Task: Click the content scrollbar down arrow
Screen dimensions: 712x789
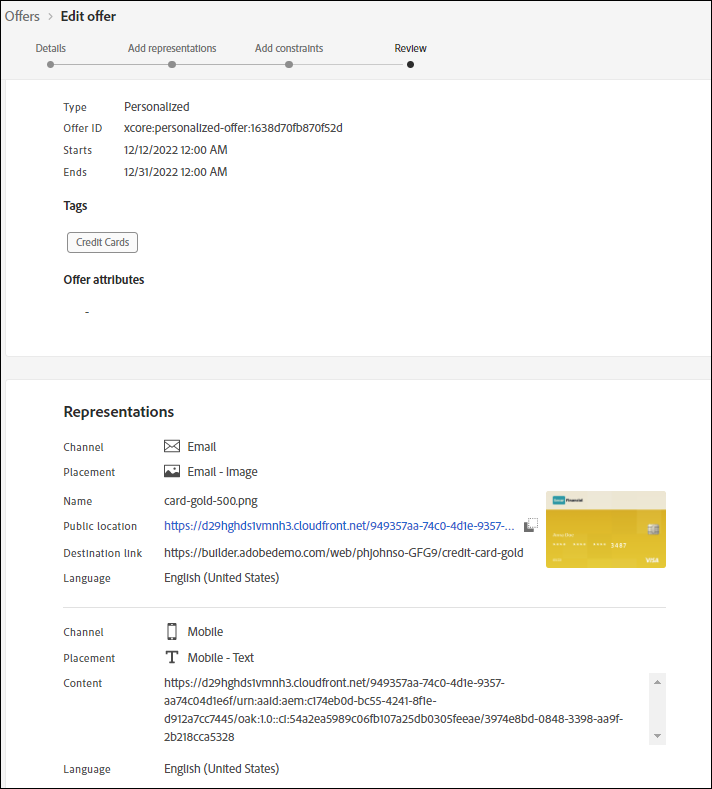Action: coord(657,736)
